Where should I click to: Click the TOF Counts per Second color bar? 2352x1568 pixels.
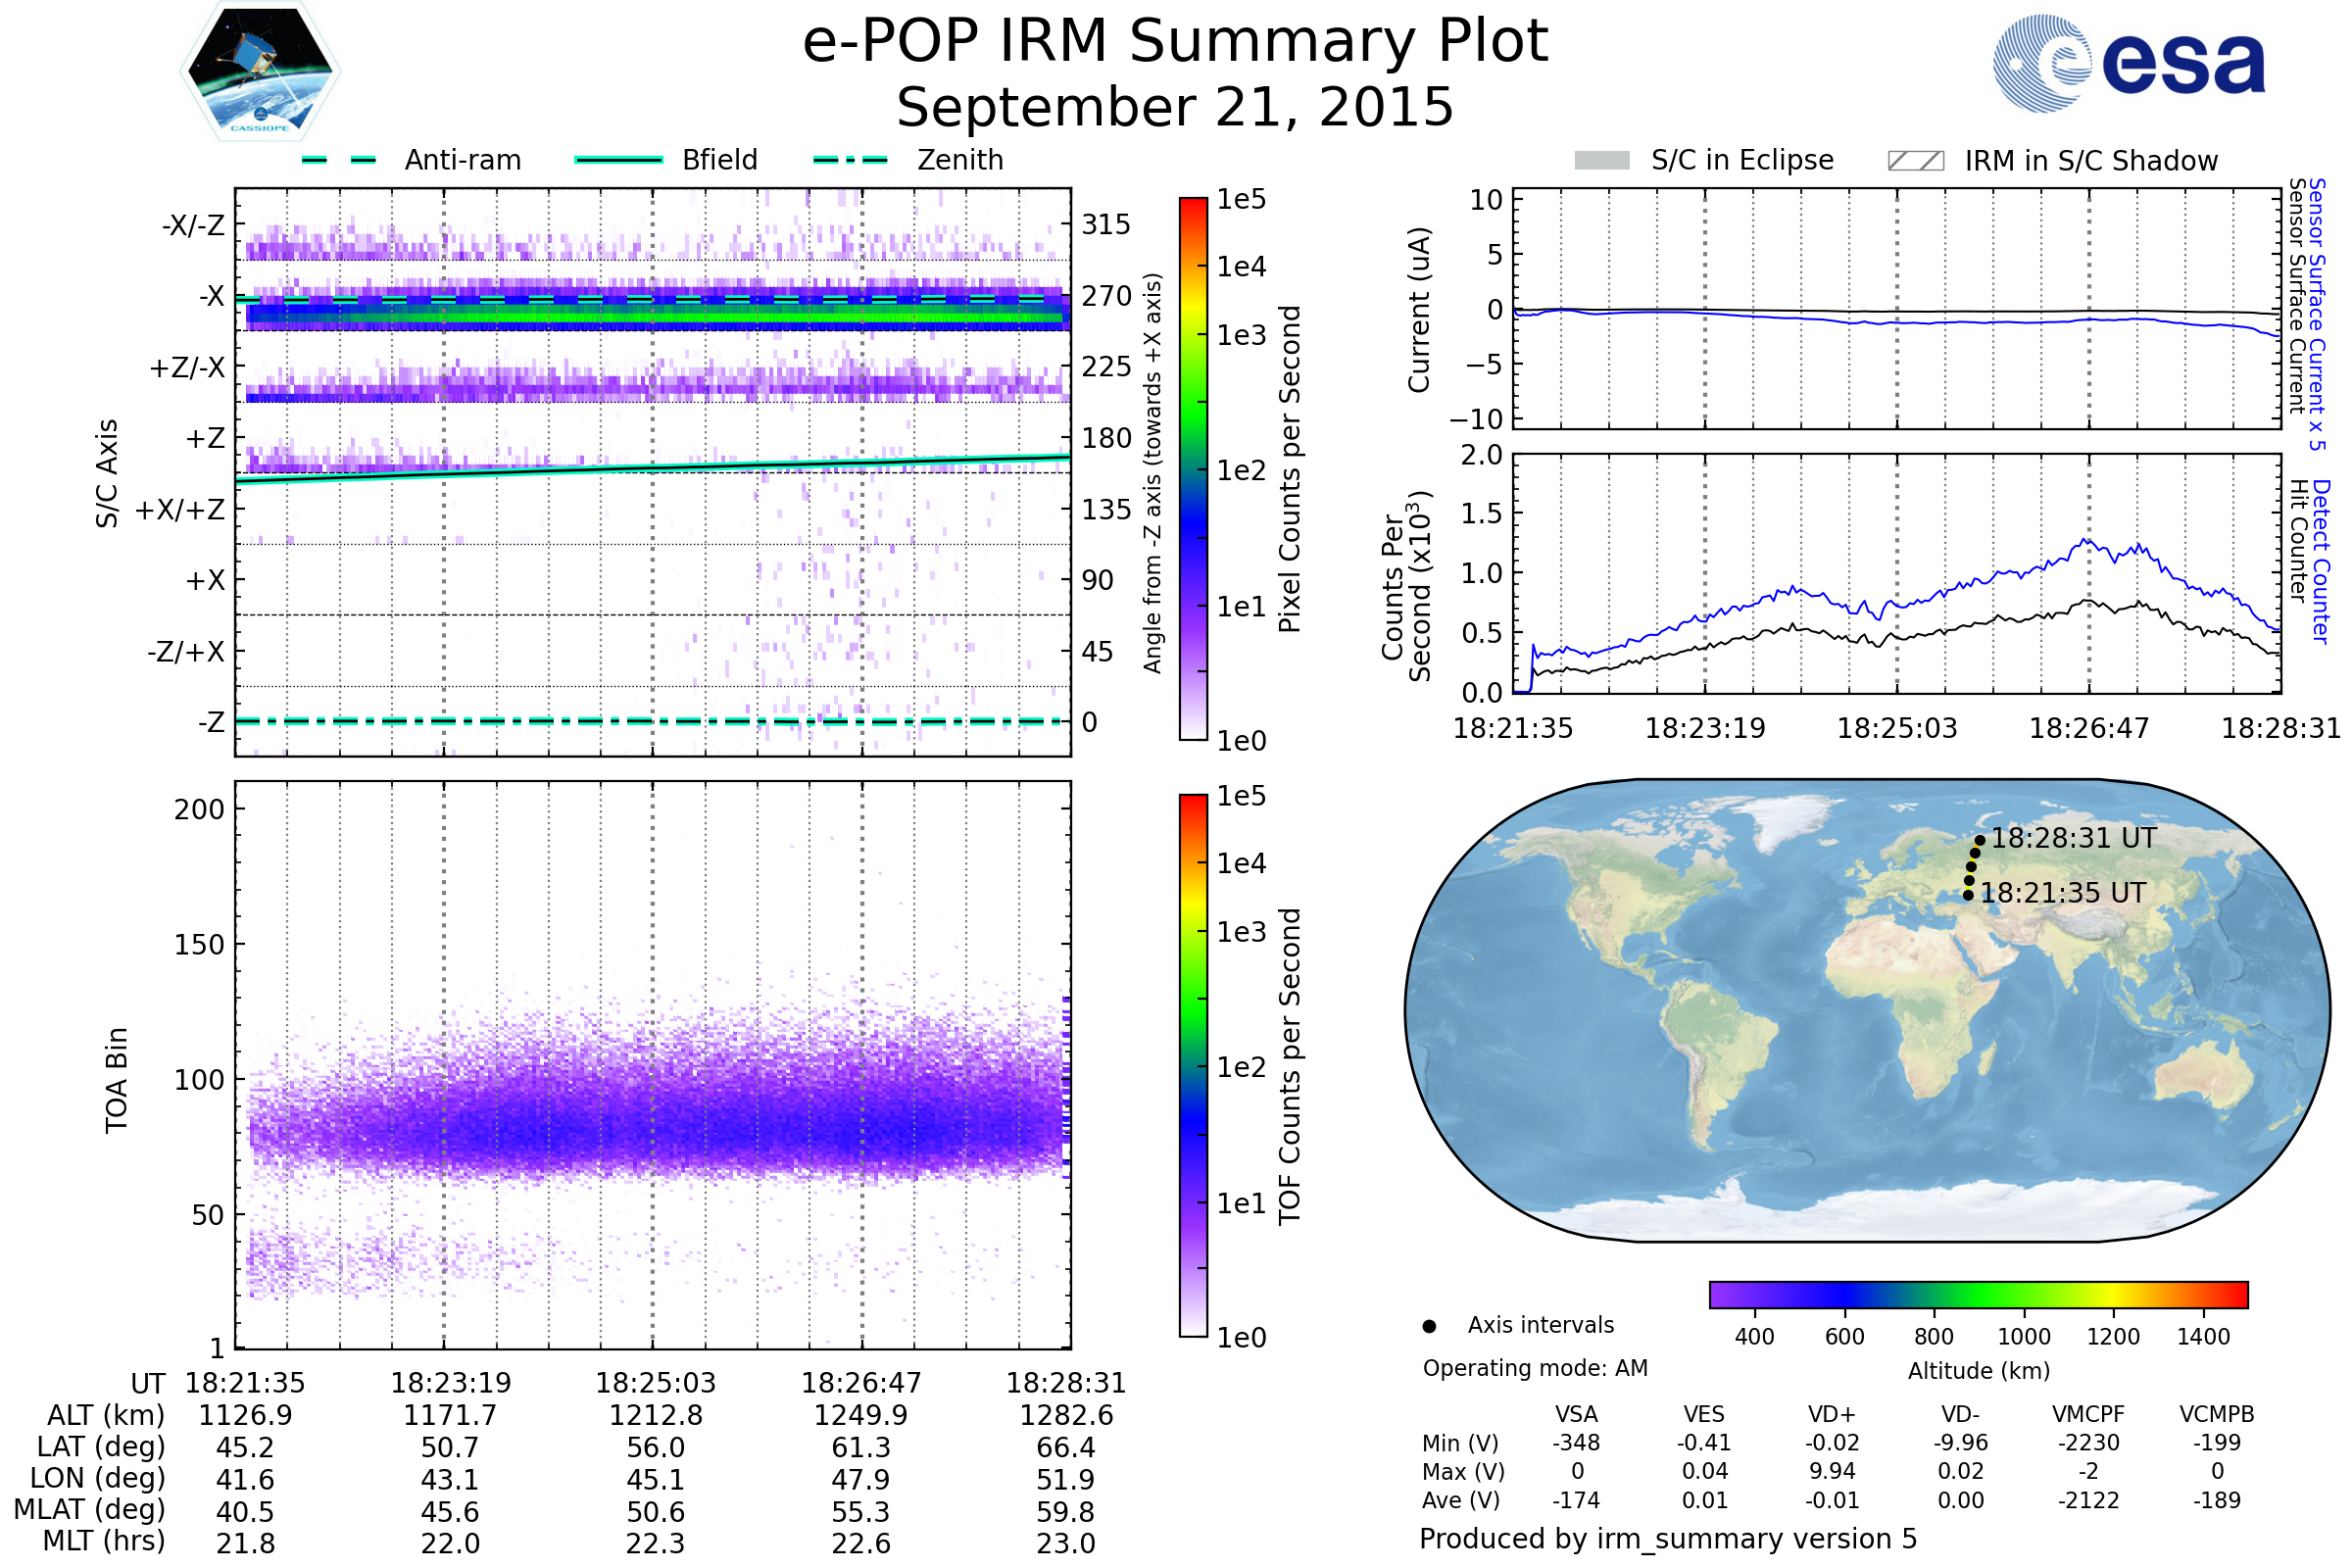[1193, 1065]
